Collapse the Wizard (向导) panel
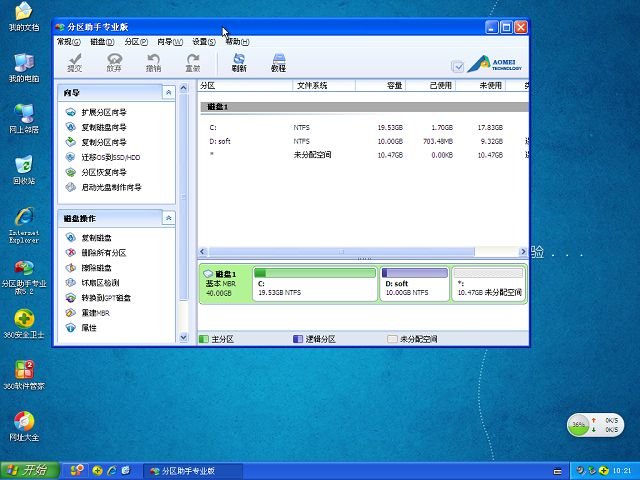 pos(169,93)
